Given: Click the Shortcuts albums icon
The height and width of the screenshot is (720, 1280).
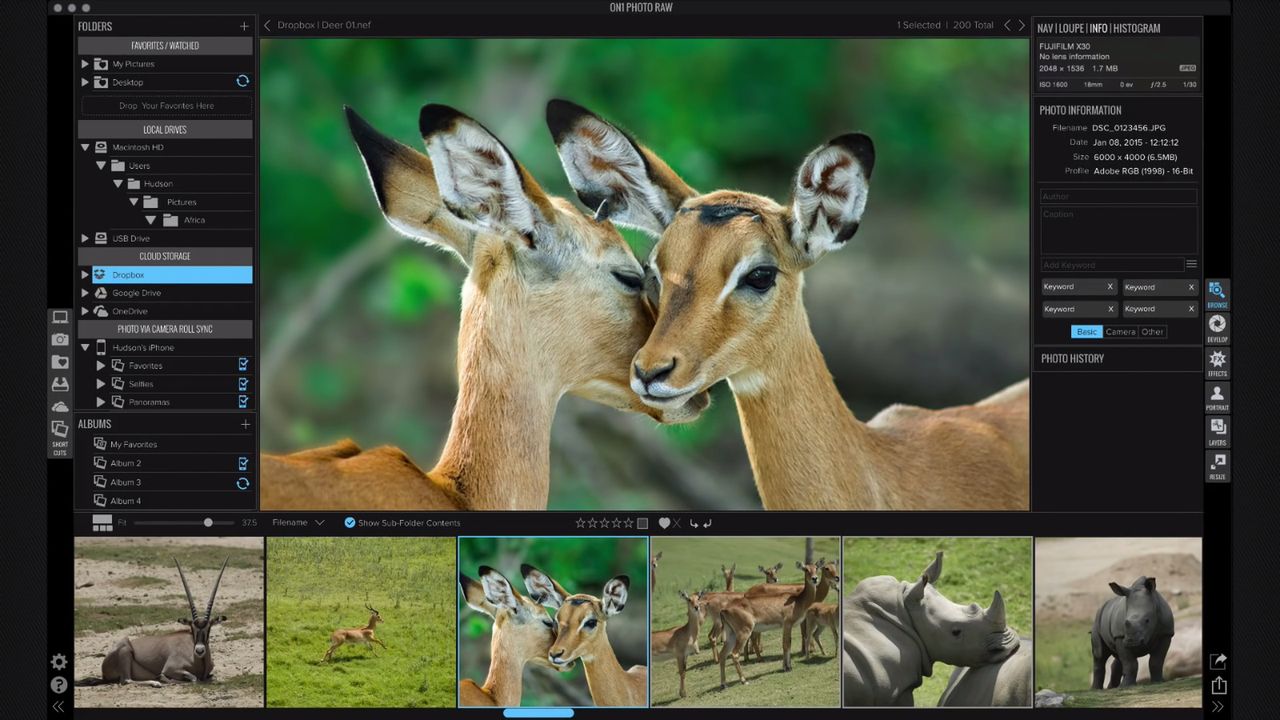Looking at the screenshot, I should point(60,428).
